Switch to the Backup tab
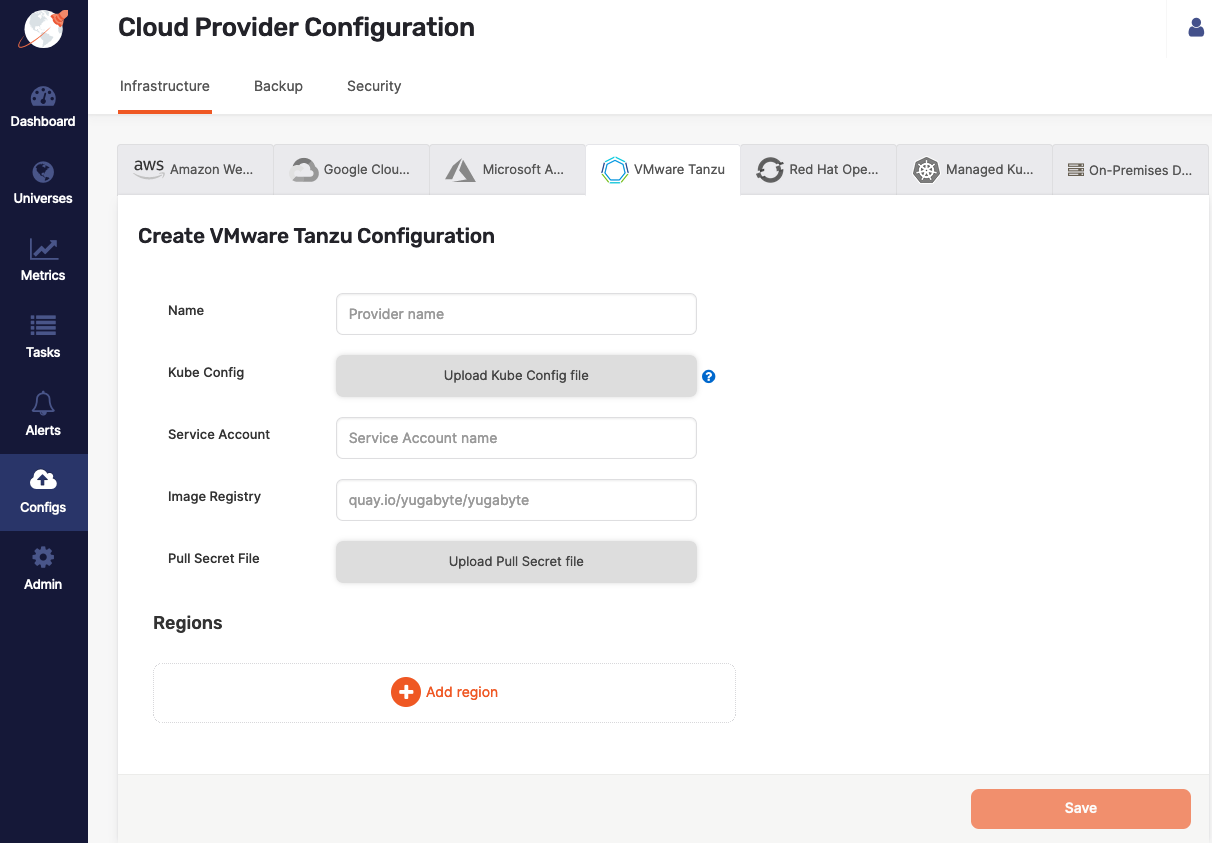The image size is (1212, 843). click(x=278, y=86)
